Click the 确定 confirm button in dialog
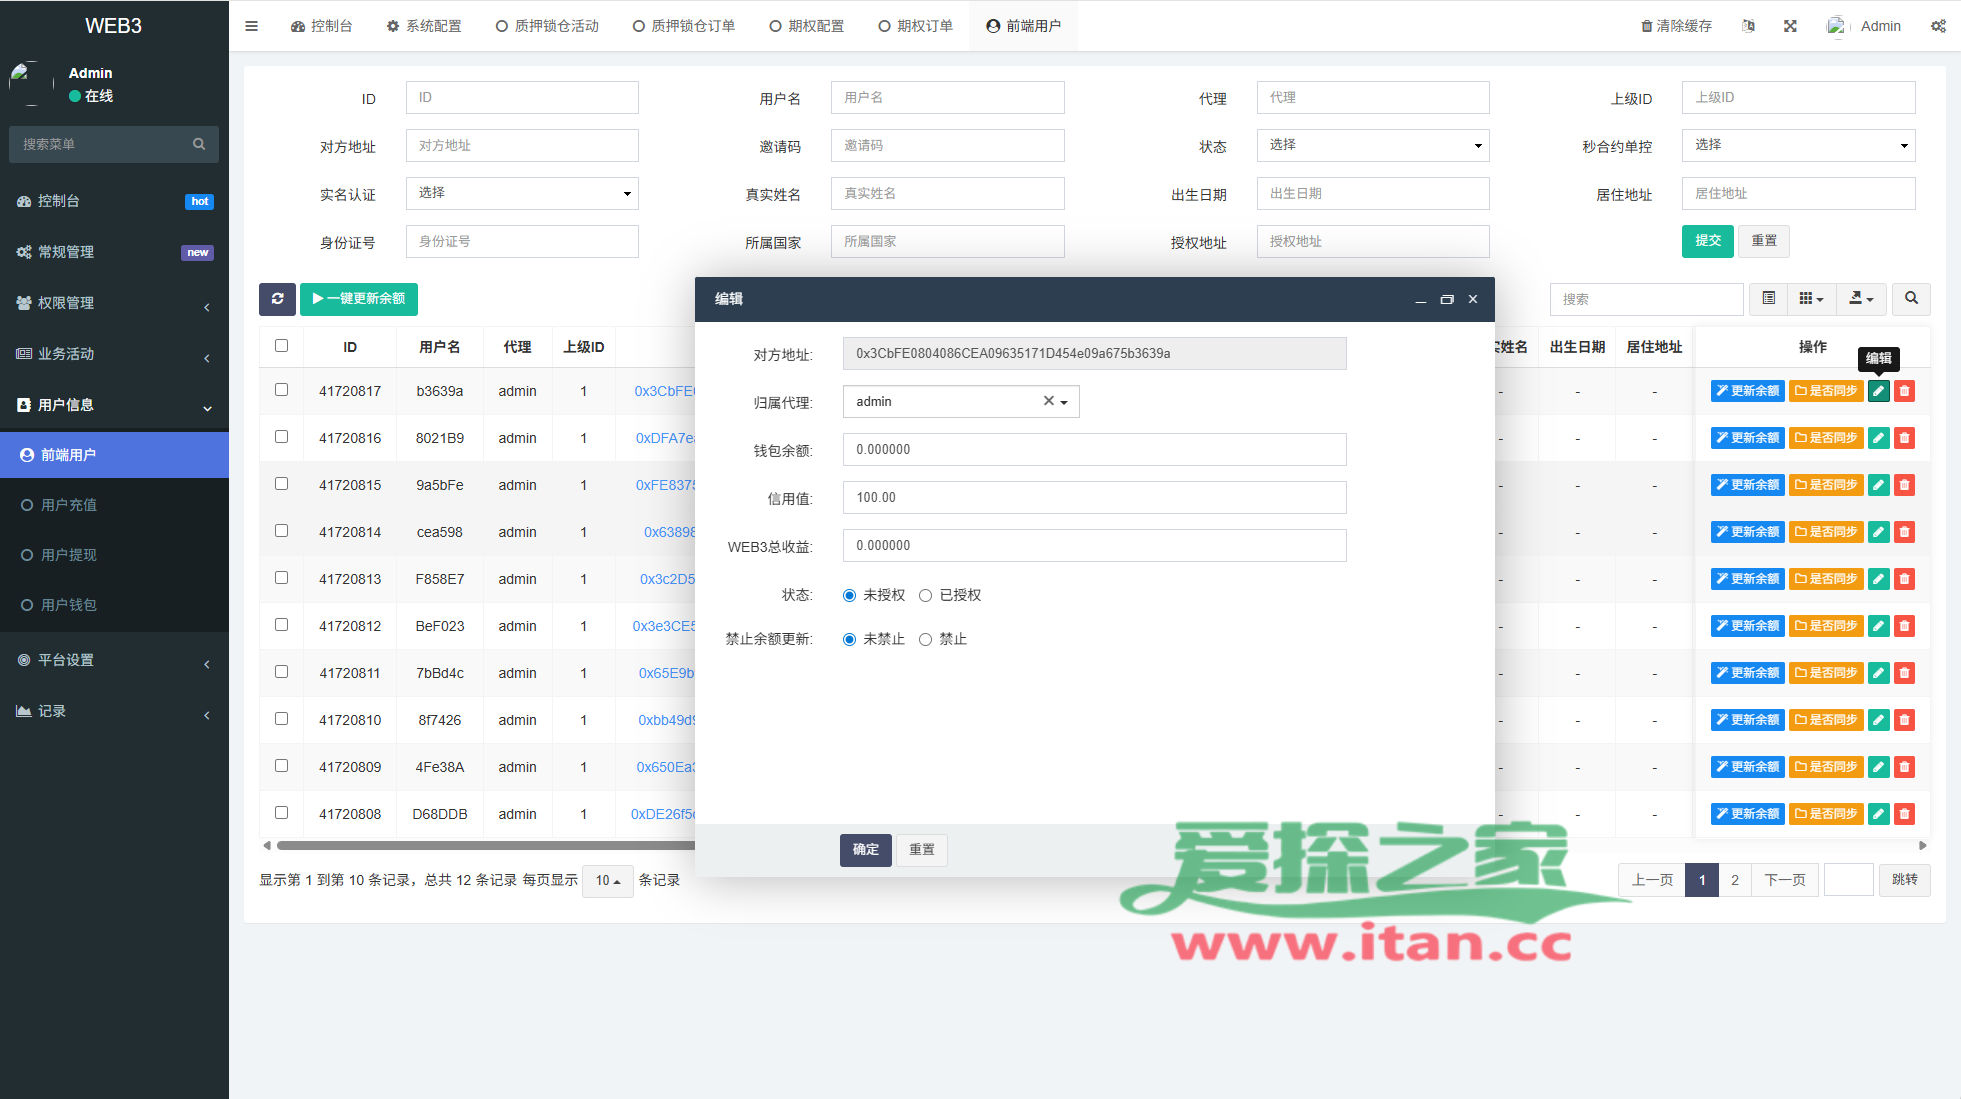 [x=865, y=850]
